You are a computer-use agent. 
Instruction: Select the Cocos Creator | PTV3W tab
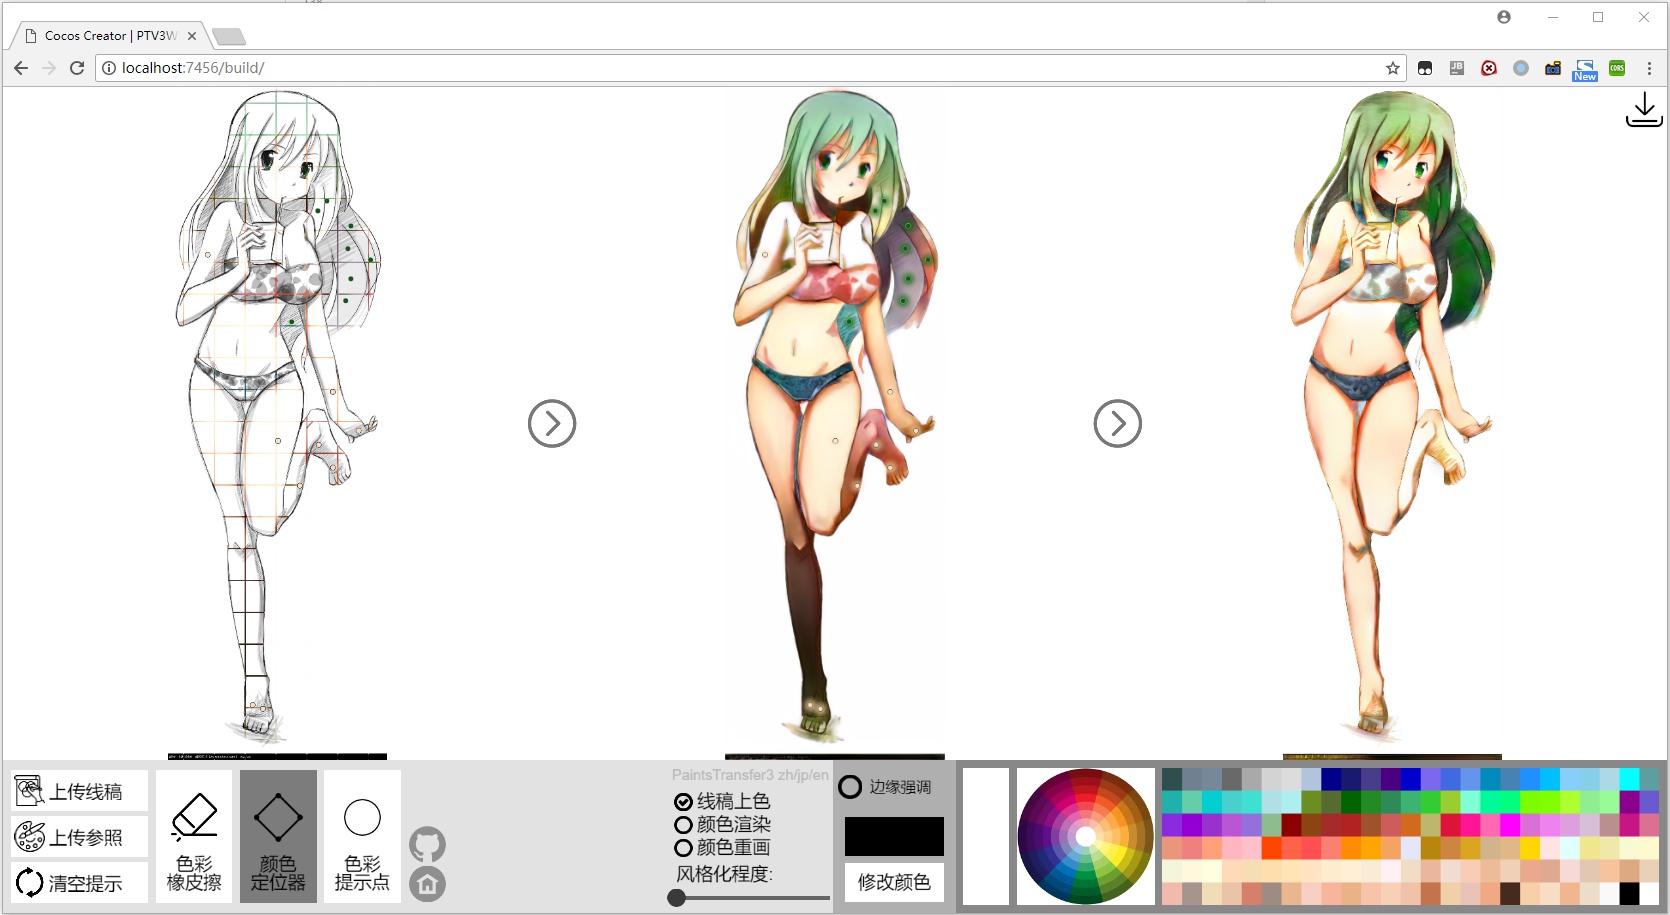click(110, 35)
